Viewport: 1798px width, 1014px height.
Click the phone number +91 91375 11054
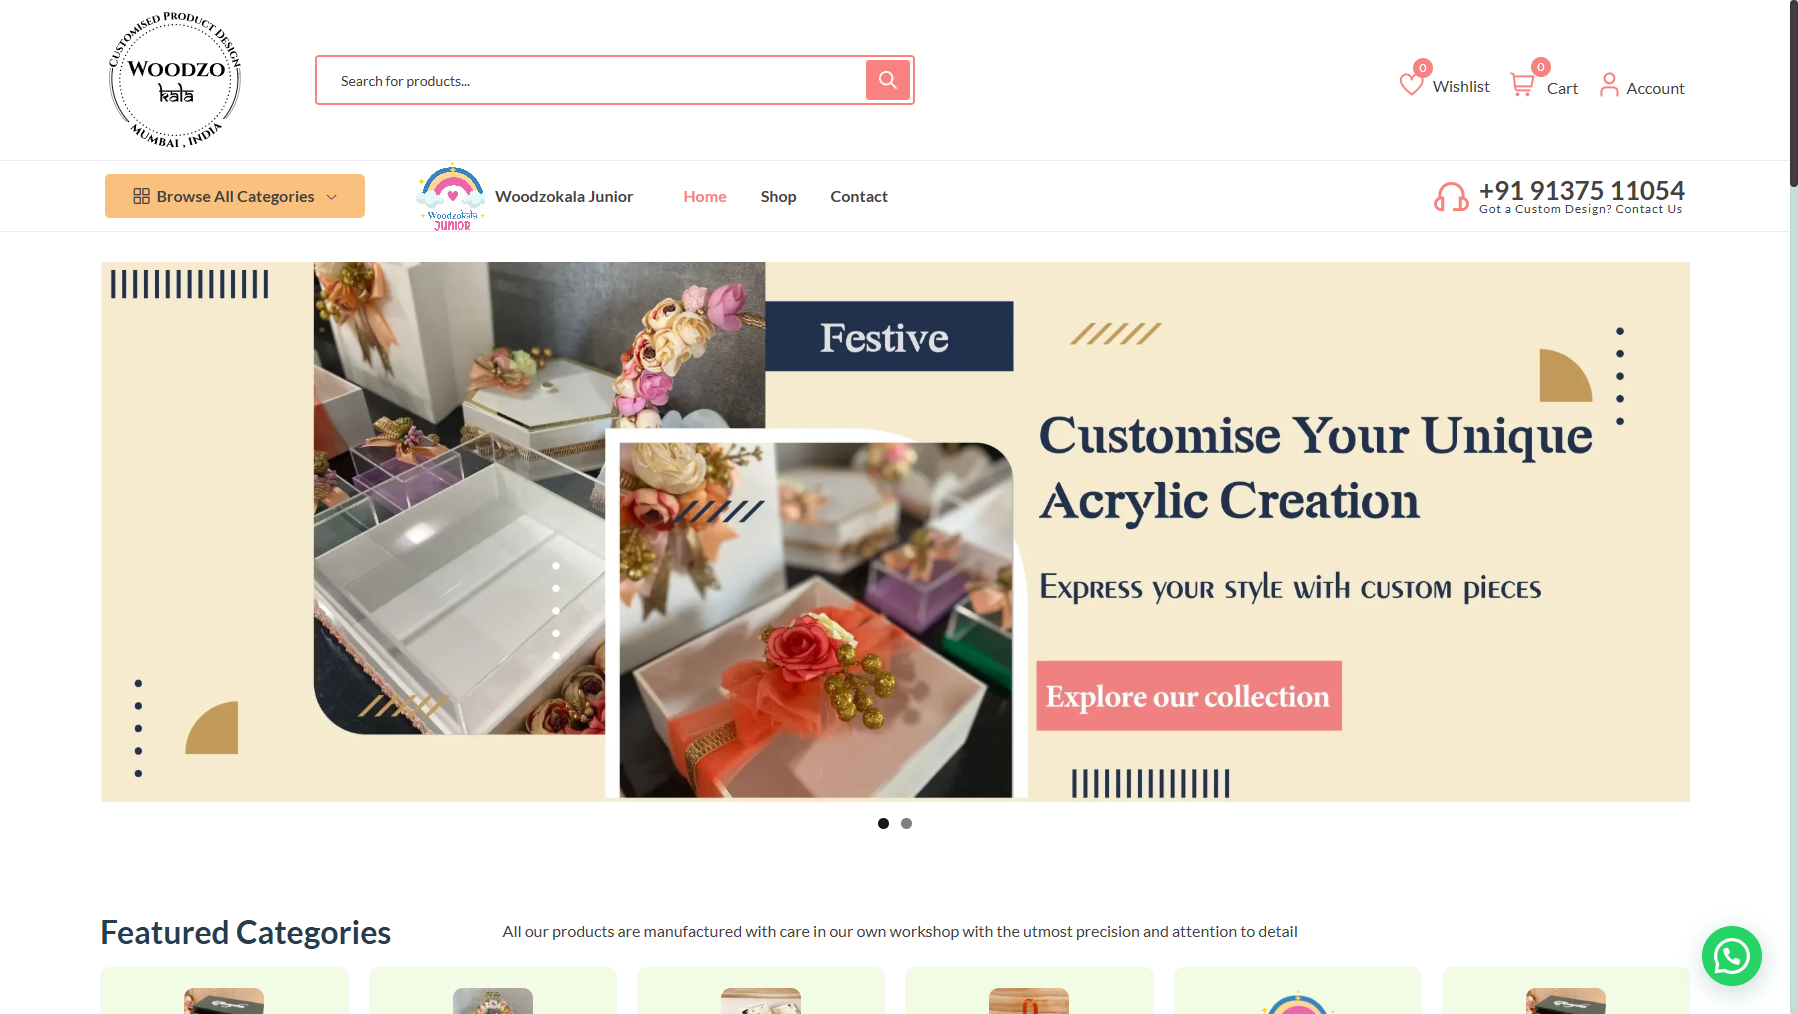[x=1581, y=190]
